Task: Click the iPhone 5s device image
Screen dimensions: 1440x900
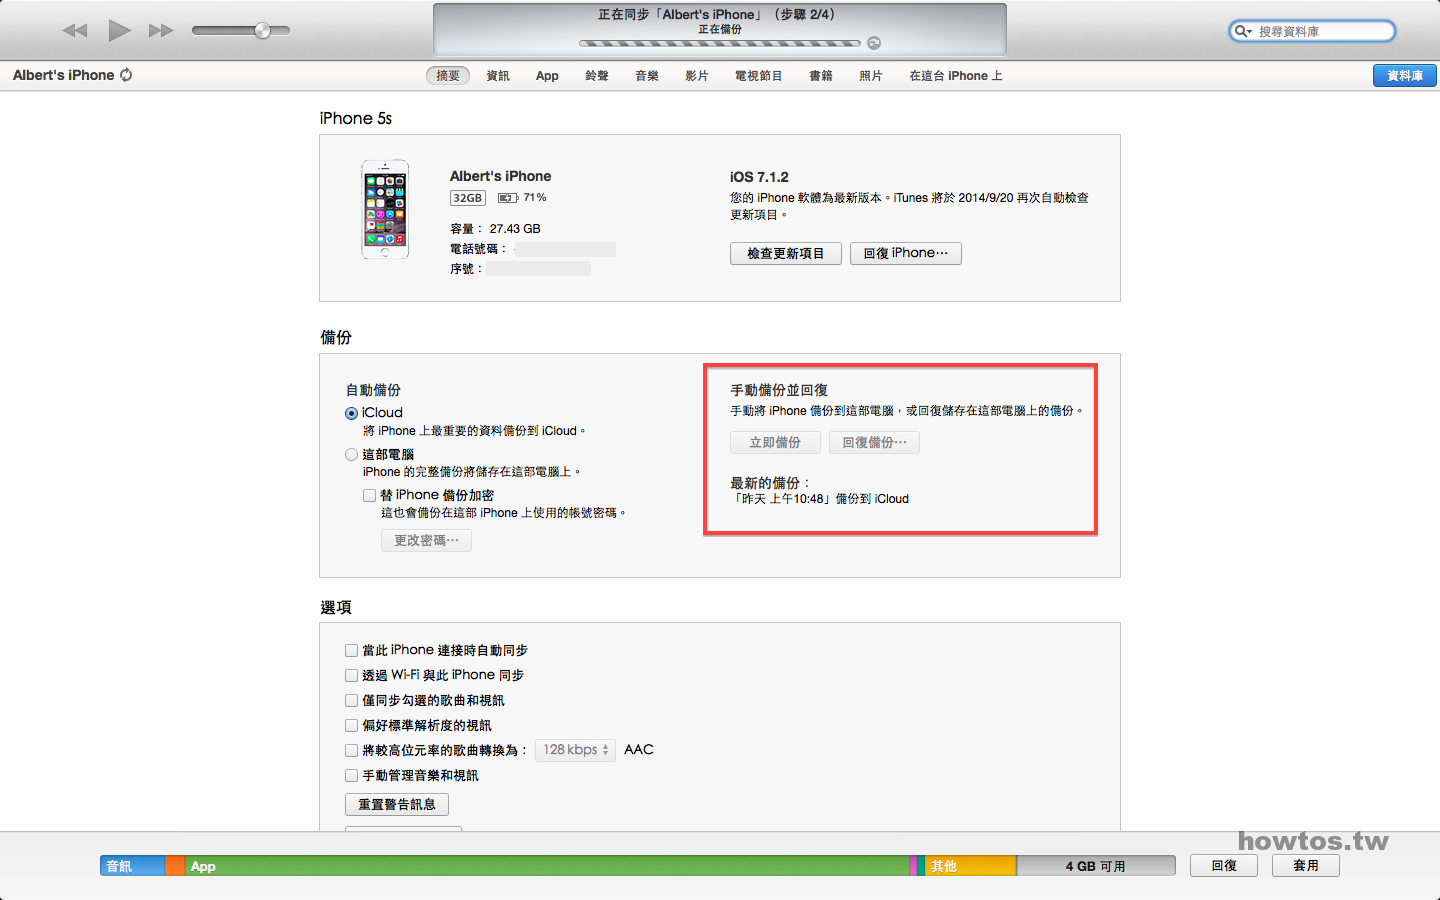Action: [385, 209]
